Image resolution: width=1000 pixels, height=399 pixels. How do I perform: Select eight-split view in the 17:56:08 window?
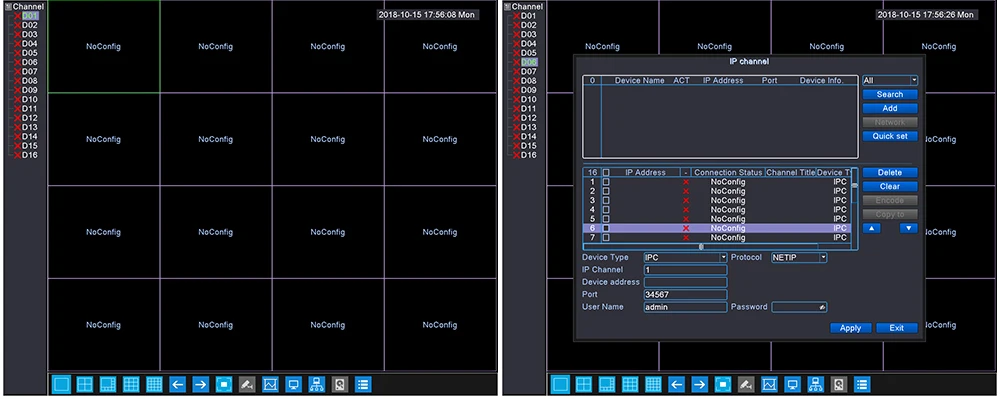click(x=108, y=384)
